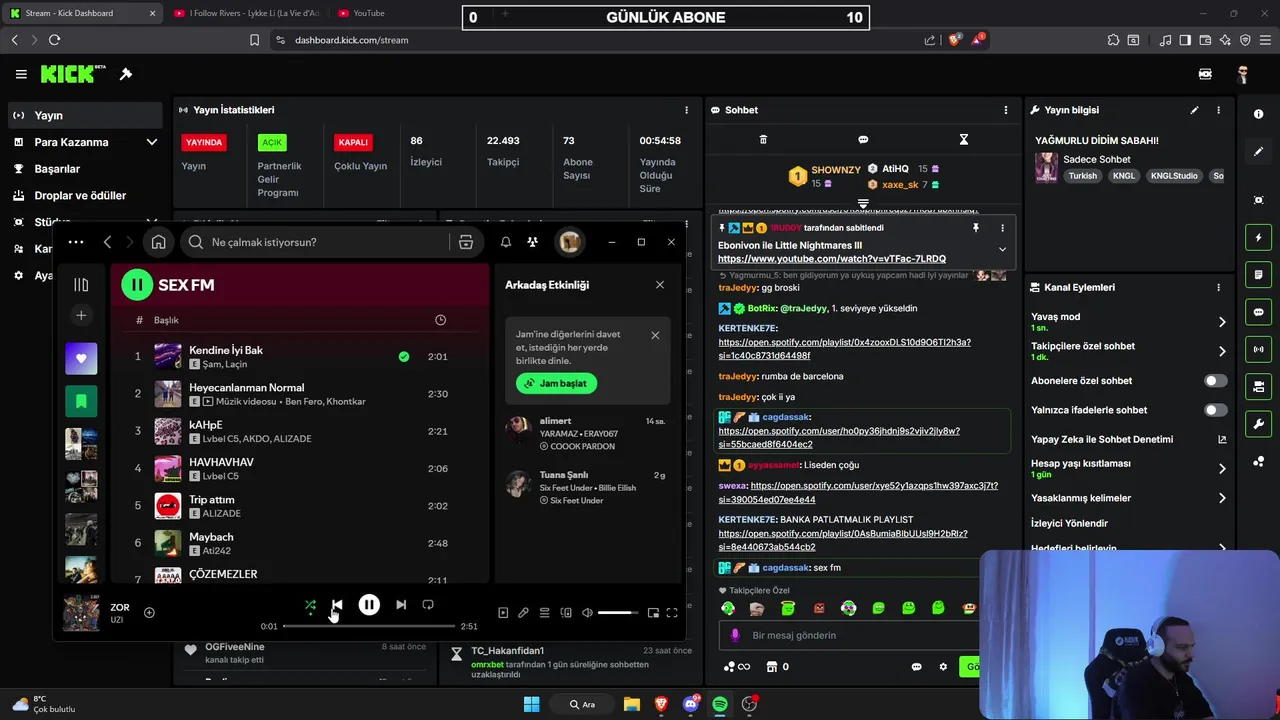Mute Spotify using the speaker icon
The height and width of the screenshot is (720, 1280).
(x=587, y=613)
